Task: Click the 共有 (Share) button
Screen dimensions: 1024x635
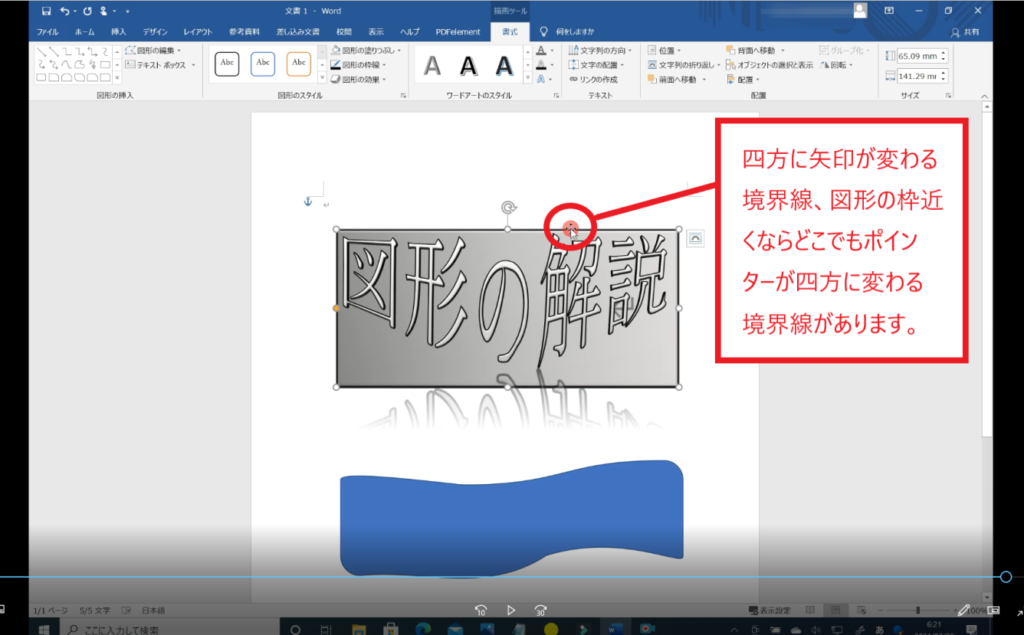Action: tap(965, 32)
